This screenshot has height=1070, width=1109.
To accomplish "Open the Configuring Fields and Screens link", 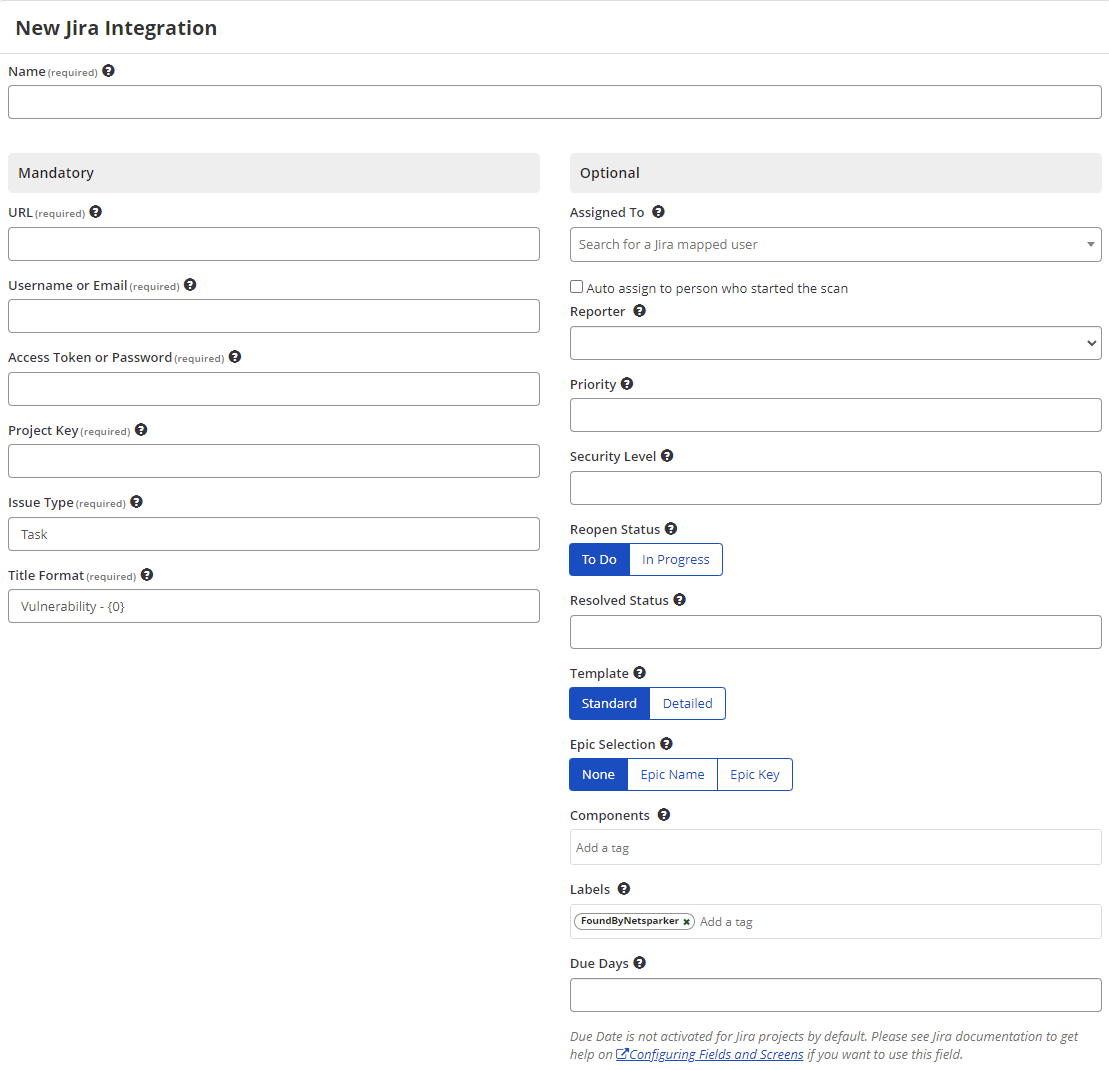I will click(709, 1054).
